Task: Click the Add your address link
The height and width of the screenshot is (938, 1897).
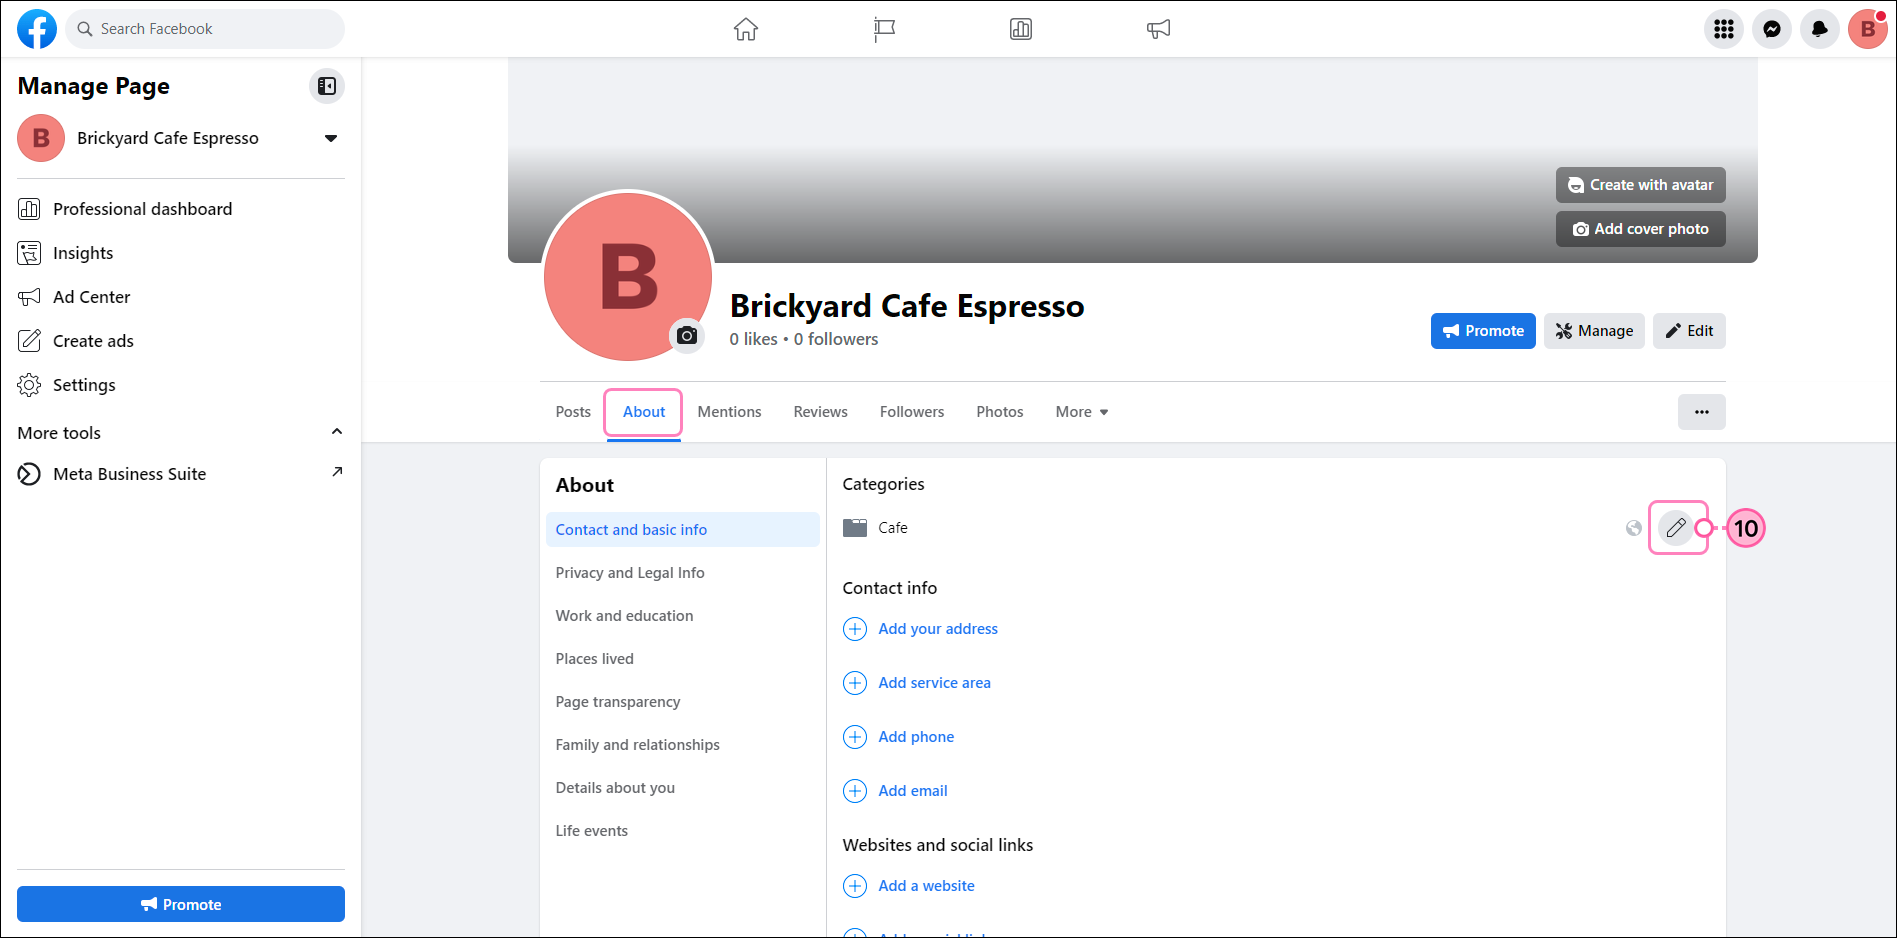Action: pyautogui.click(x=938, y=629)
